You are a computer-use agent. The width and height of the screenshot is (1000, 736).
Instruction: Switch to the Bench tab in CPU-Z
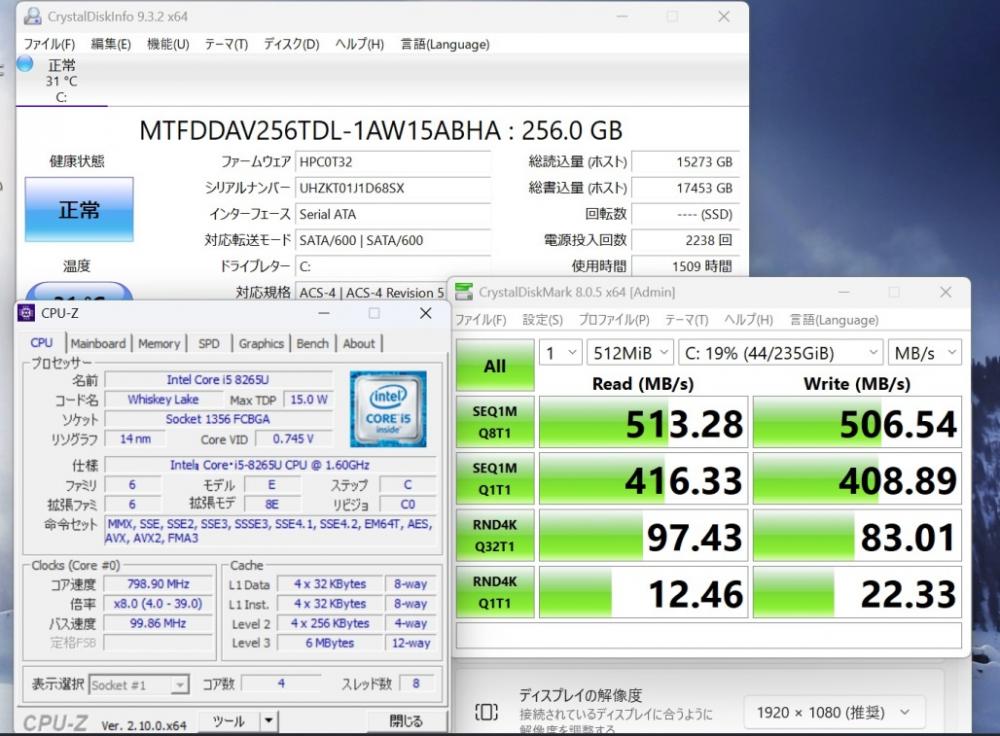click(x=312, y=344)
